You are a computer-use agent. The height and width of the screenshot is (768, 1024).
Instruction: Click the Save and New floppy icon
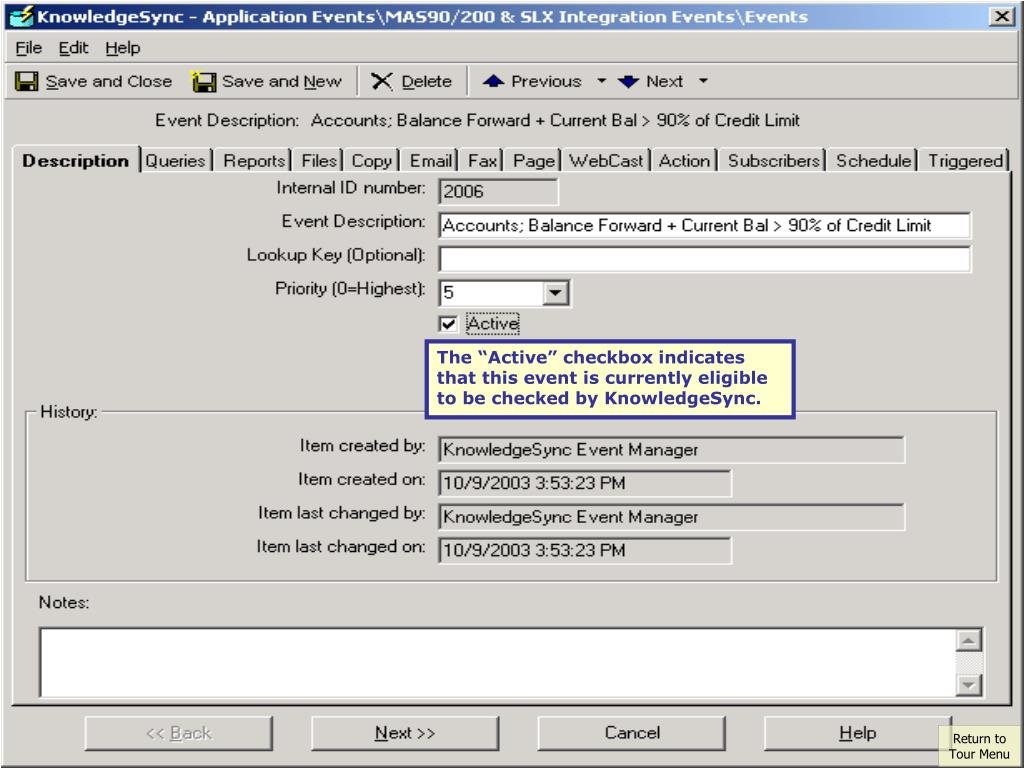click(x=204, y=82)
